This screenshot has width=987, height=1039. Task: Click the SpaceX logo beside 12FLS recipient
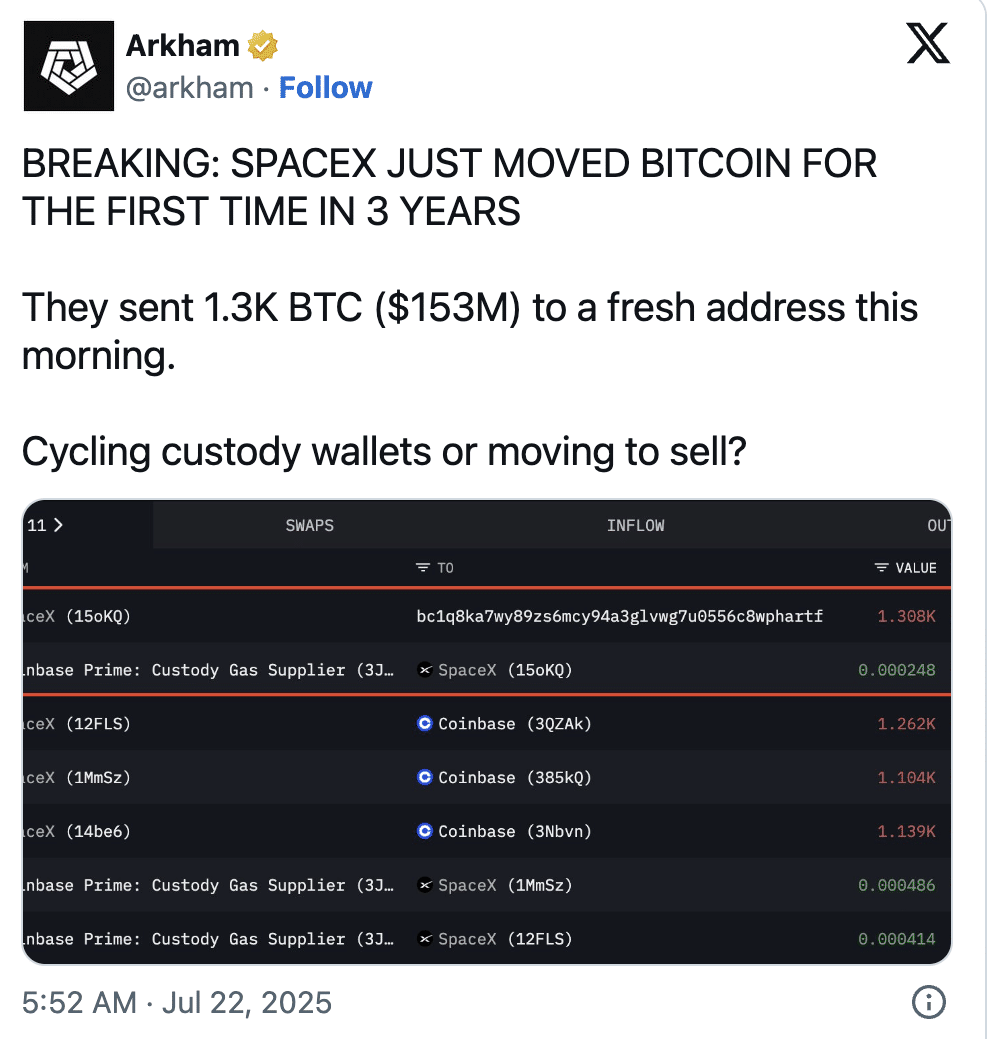tap(425, 939)
